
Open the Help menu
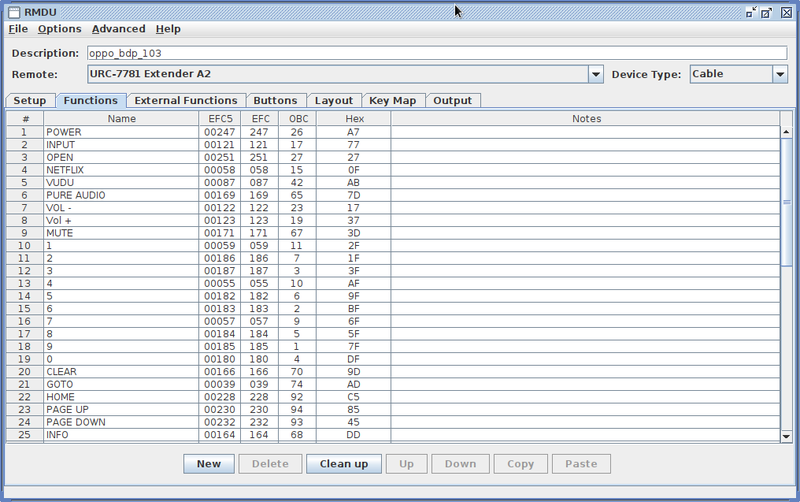tap(168, 29)
